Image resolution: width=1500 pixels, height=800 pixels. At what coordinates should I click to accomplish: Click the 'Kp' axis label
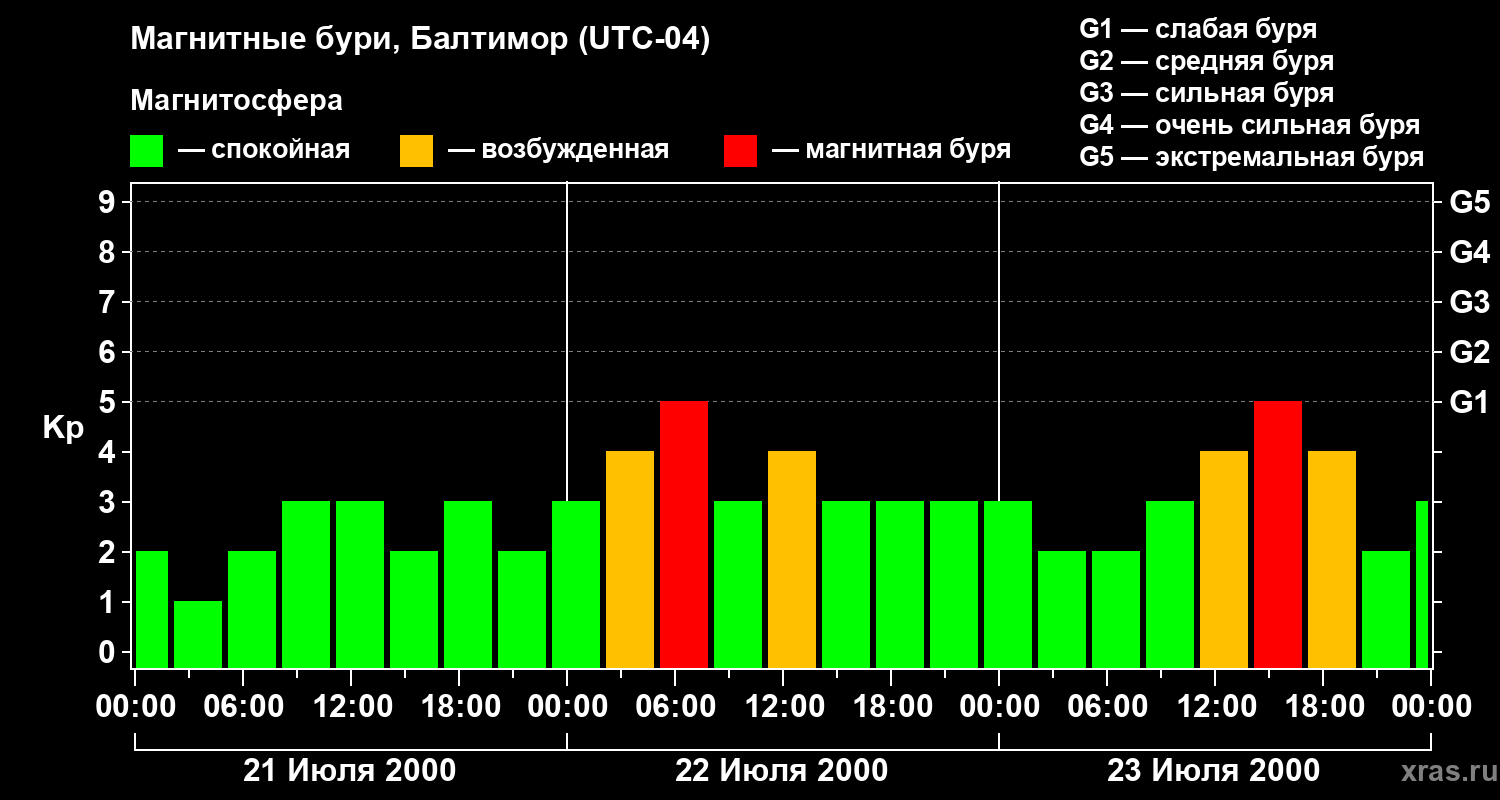point(64,428)
